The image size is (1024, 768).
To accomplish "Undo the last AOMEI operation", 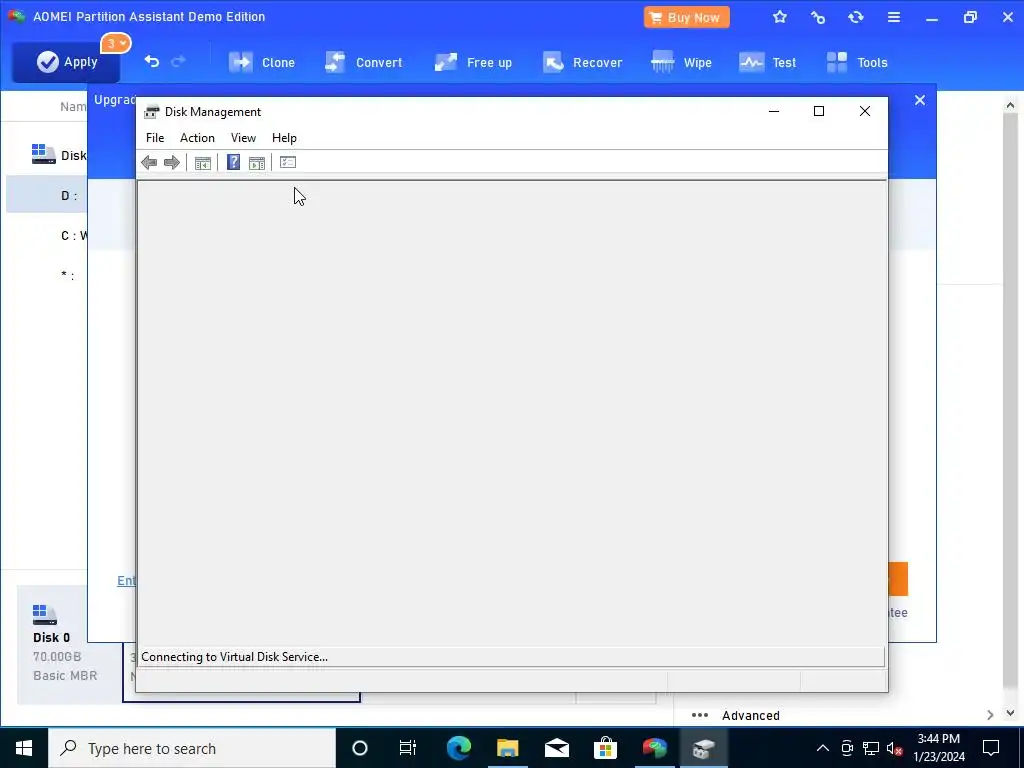I will pyautogui.click(x=152, y=61).
